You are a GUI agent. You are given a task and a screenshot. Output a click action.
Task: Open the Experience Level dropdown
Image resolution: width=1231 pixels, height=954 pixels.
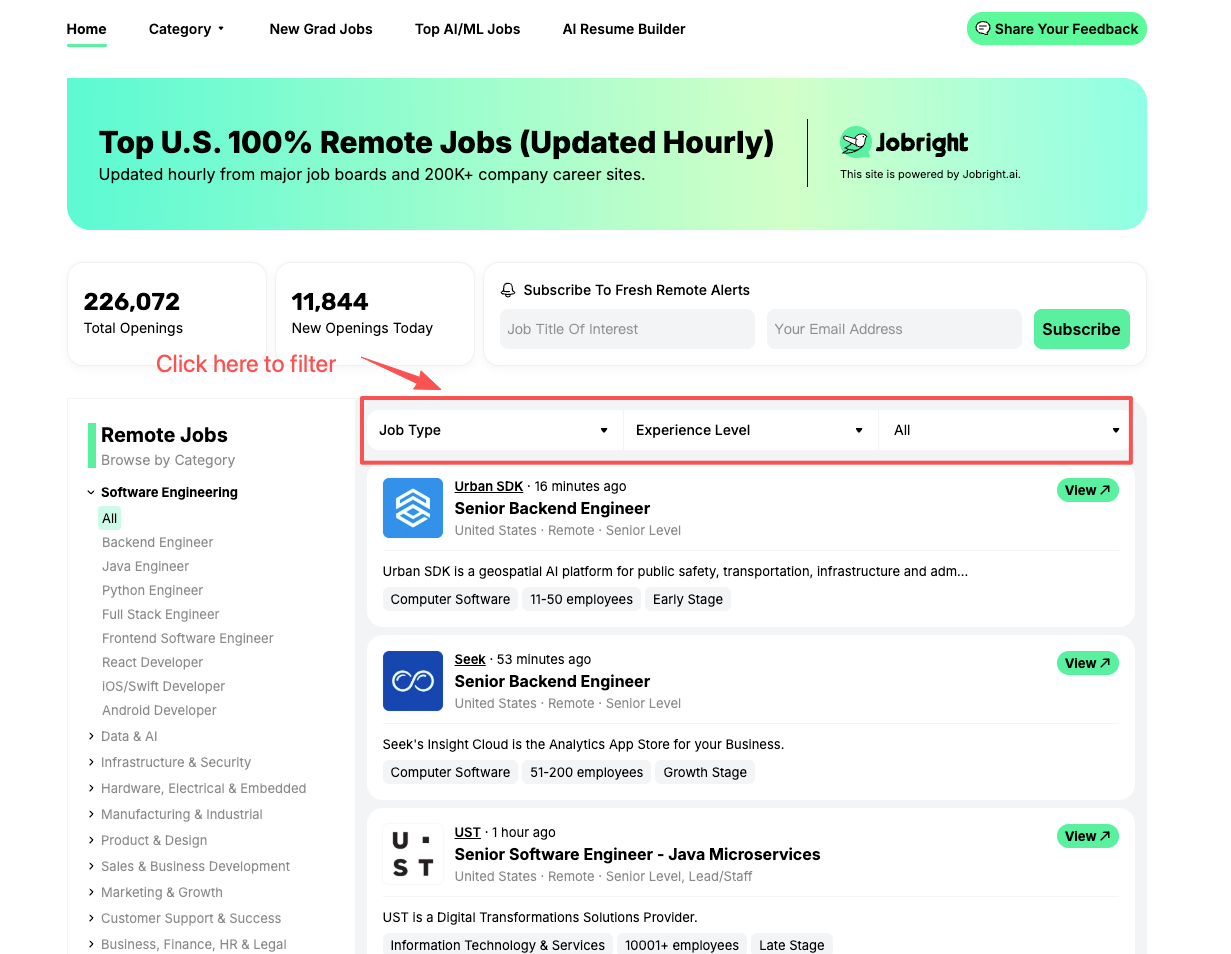[749, 429]
